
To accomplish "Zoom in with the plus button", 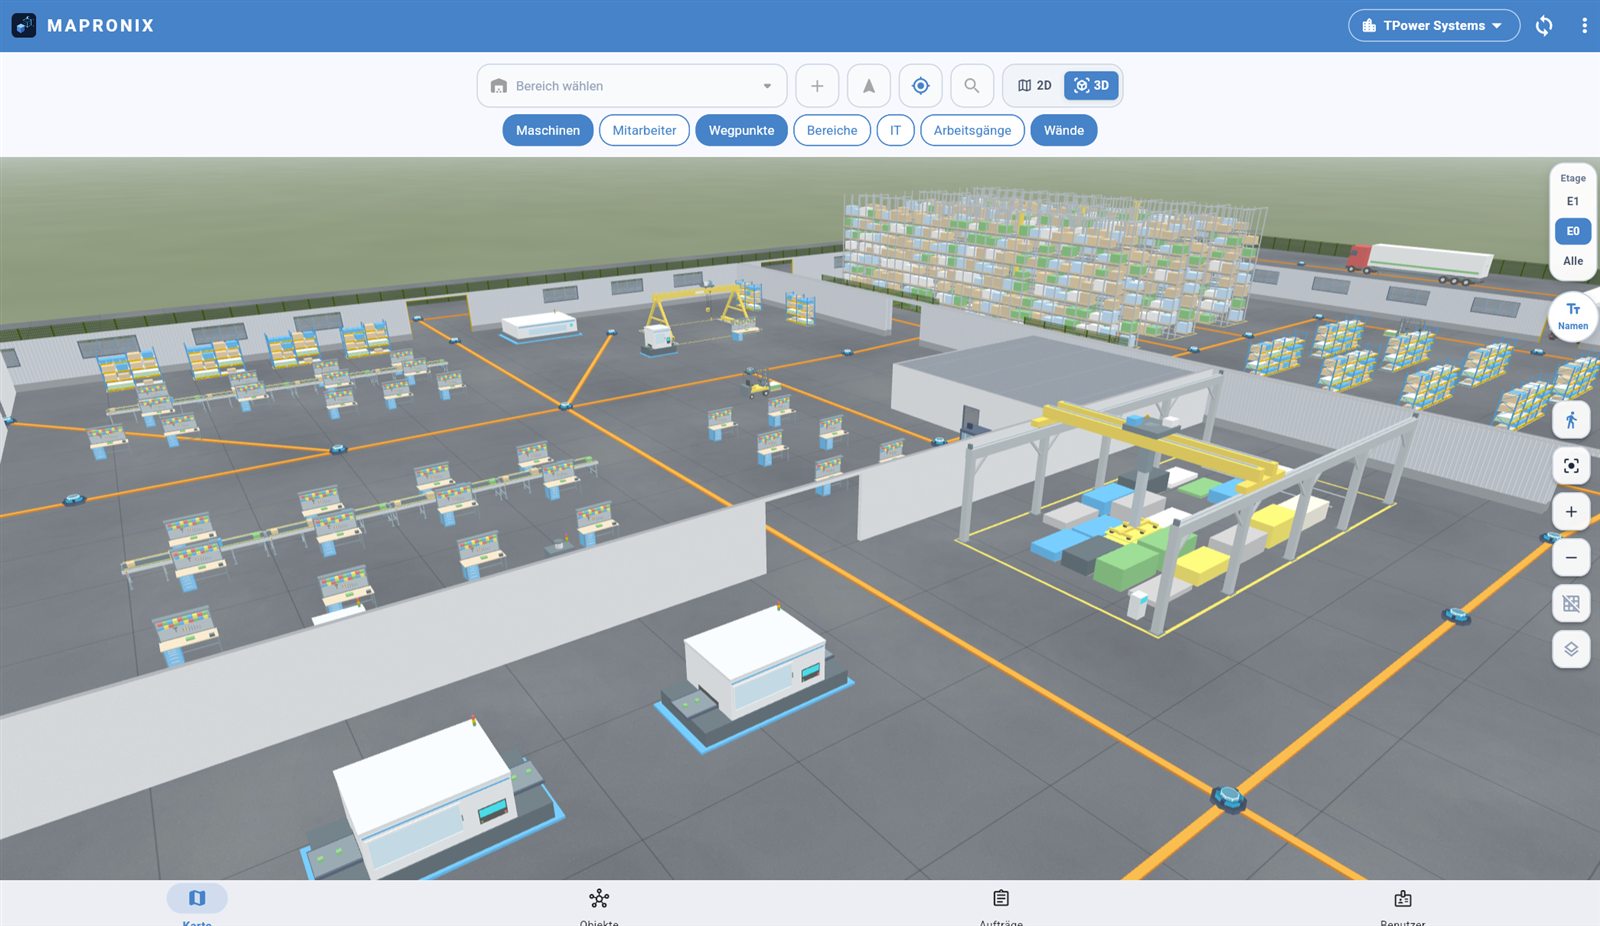I will (x=1571, y=512).
